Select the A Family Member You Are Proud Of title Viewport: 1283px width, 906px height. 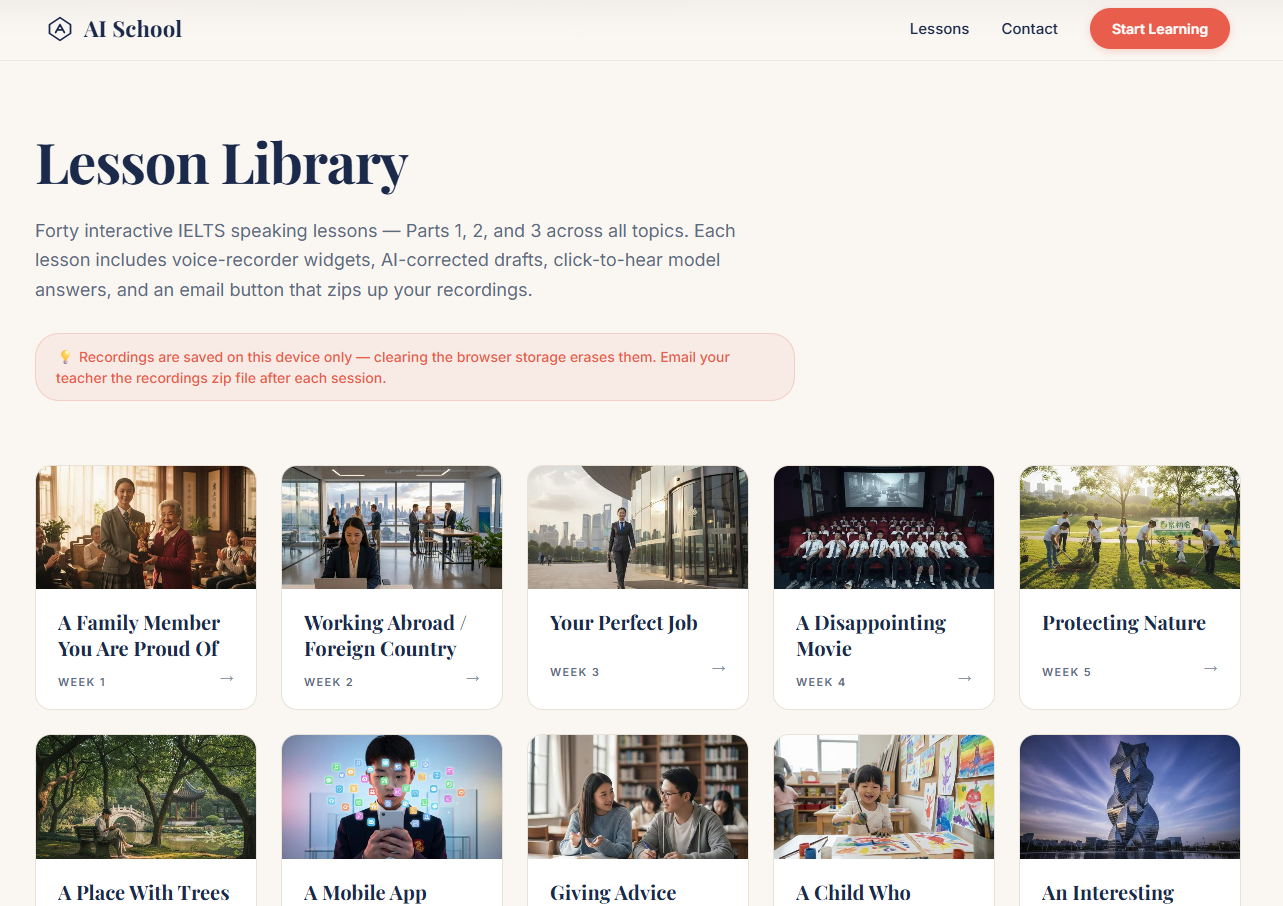[139, 636]
